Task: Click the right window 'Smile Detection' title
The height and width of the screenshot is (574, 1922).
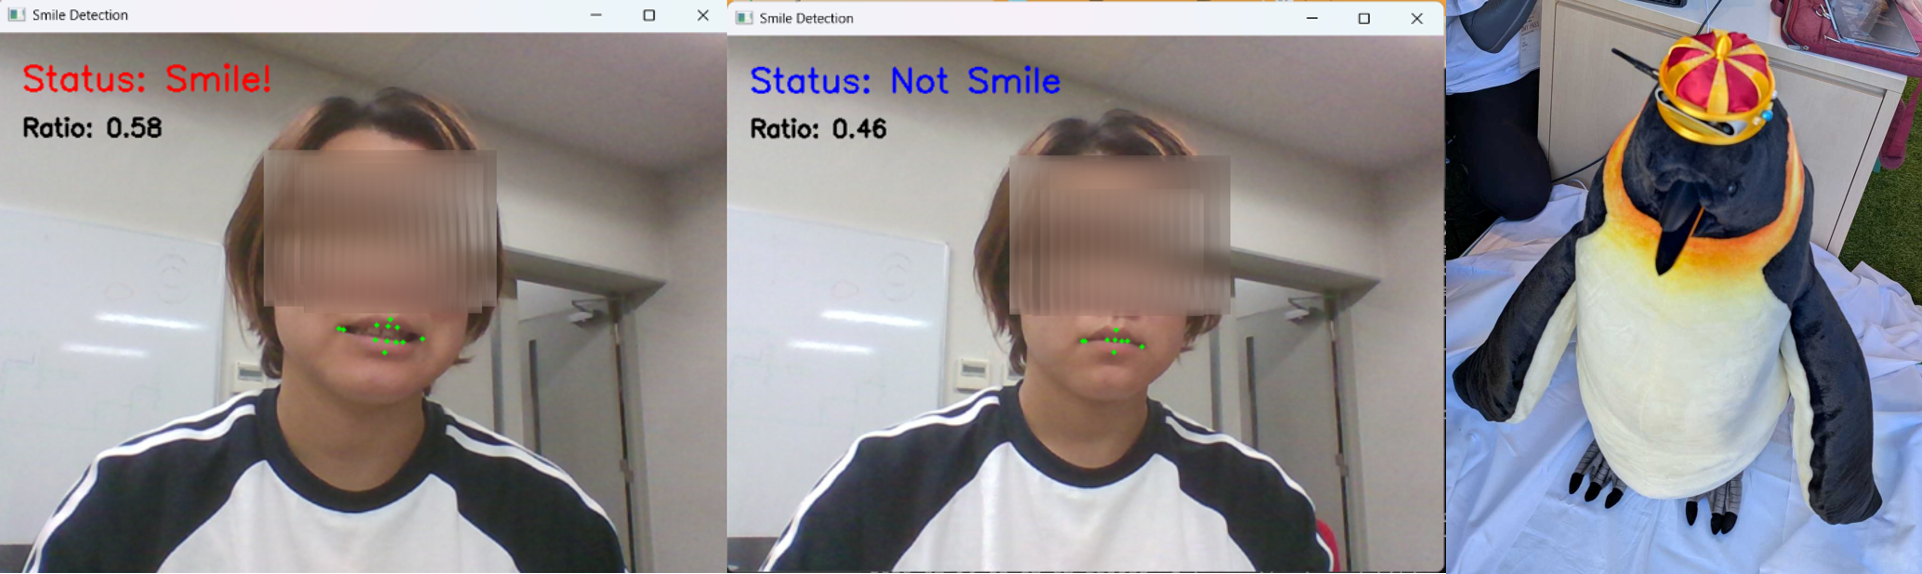Action: coord(806,18)
